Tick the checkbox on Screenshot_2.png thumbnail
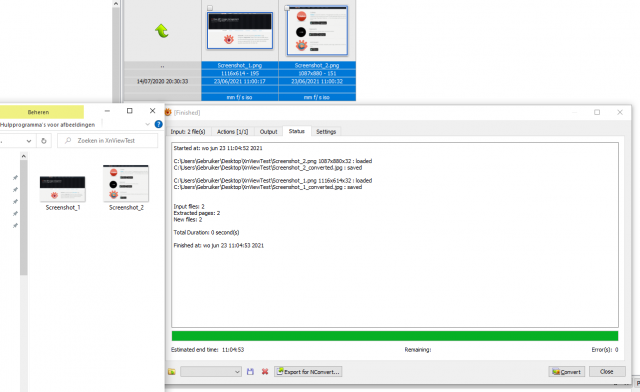Screen dimensions: 640x392 pos(287,7)
